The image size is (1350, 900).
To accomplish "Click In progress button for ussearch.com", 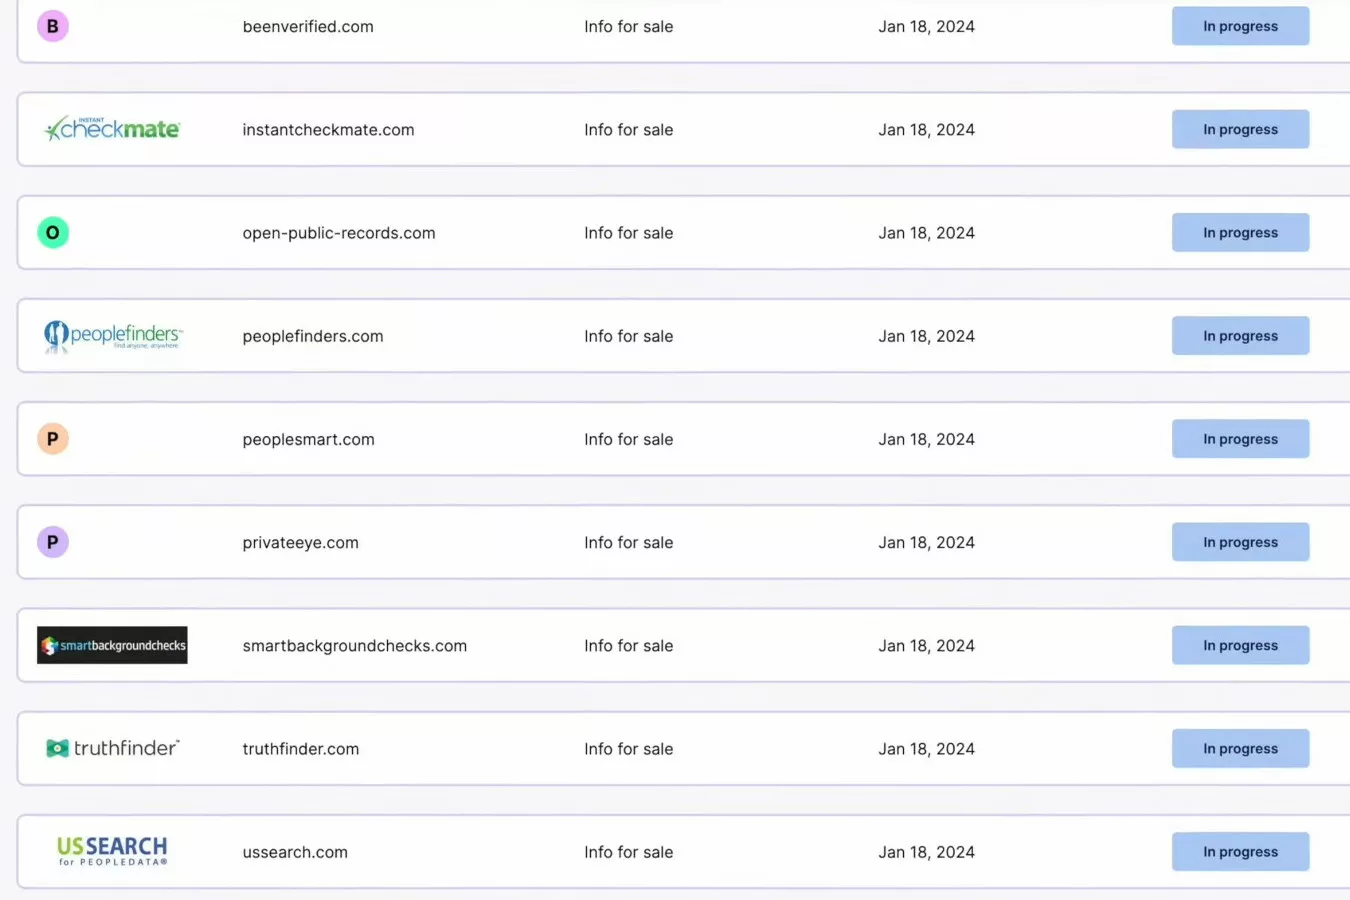I will (1240, 852).
